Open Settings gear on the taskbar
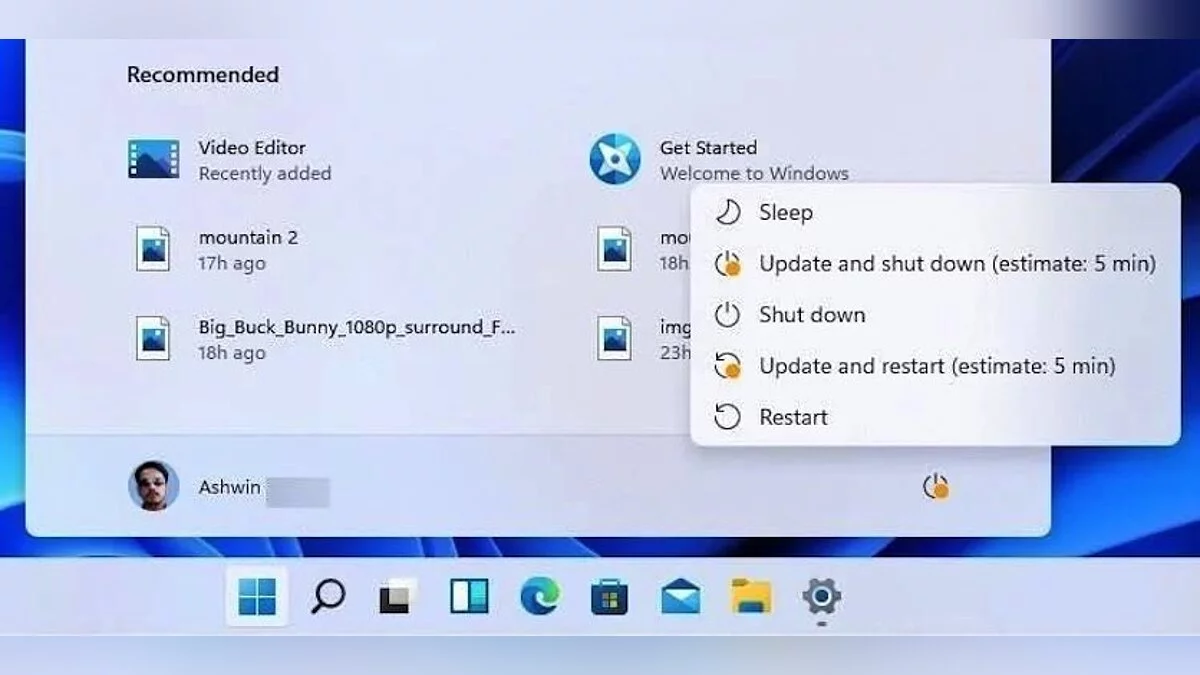 coord(821,597)
